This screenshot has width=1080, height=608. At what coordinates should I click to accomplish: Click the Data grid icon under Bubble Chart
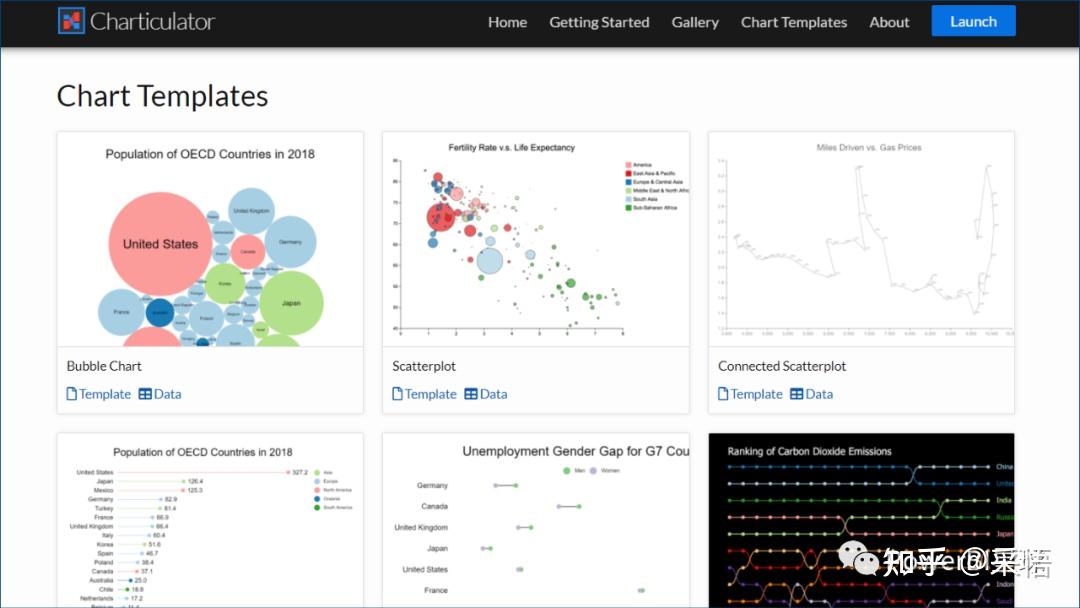146,394
